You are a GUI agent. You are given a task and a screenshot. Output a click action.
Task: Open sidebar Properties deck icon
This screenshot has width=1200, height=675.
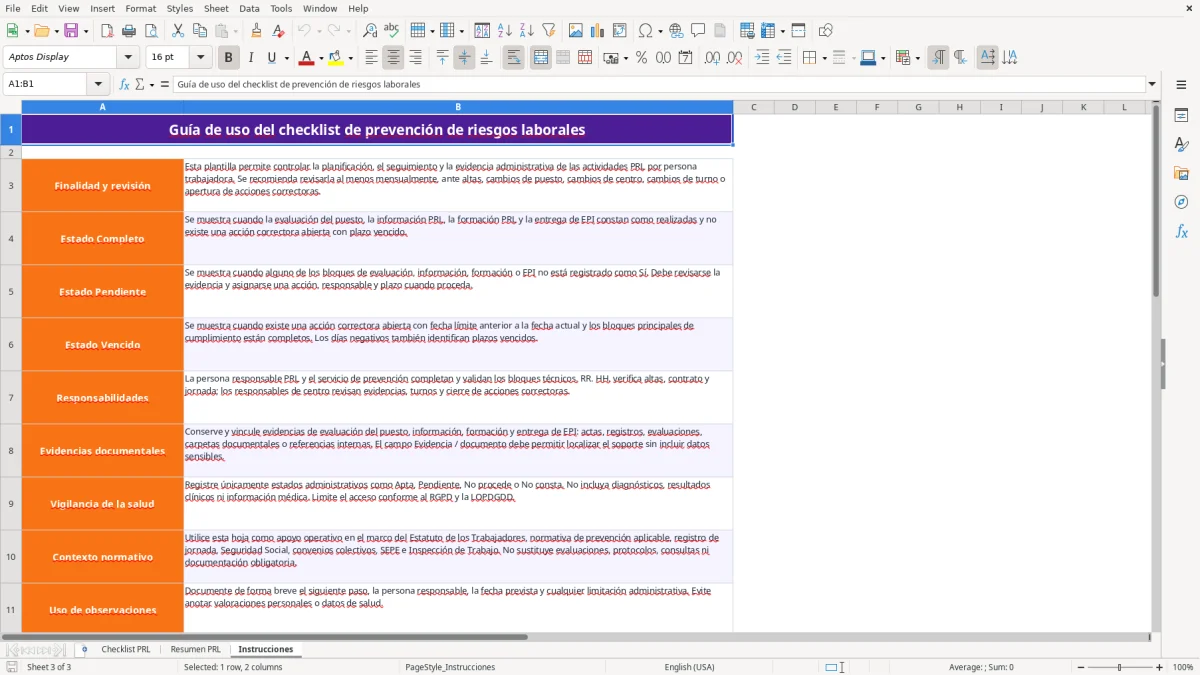[1181, 116]
